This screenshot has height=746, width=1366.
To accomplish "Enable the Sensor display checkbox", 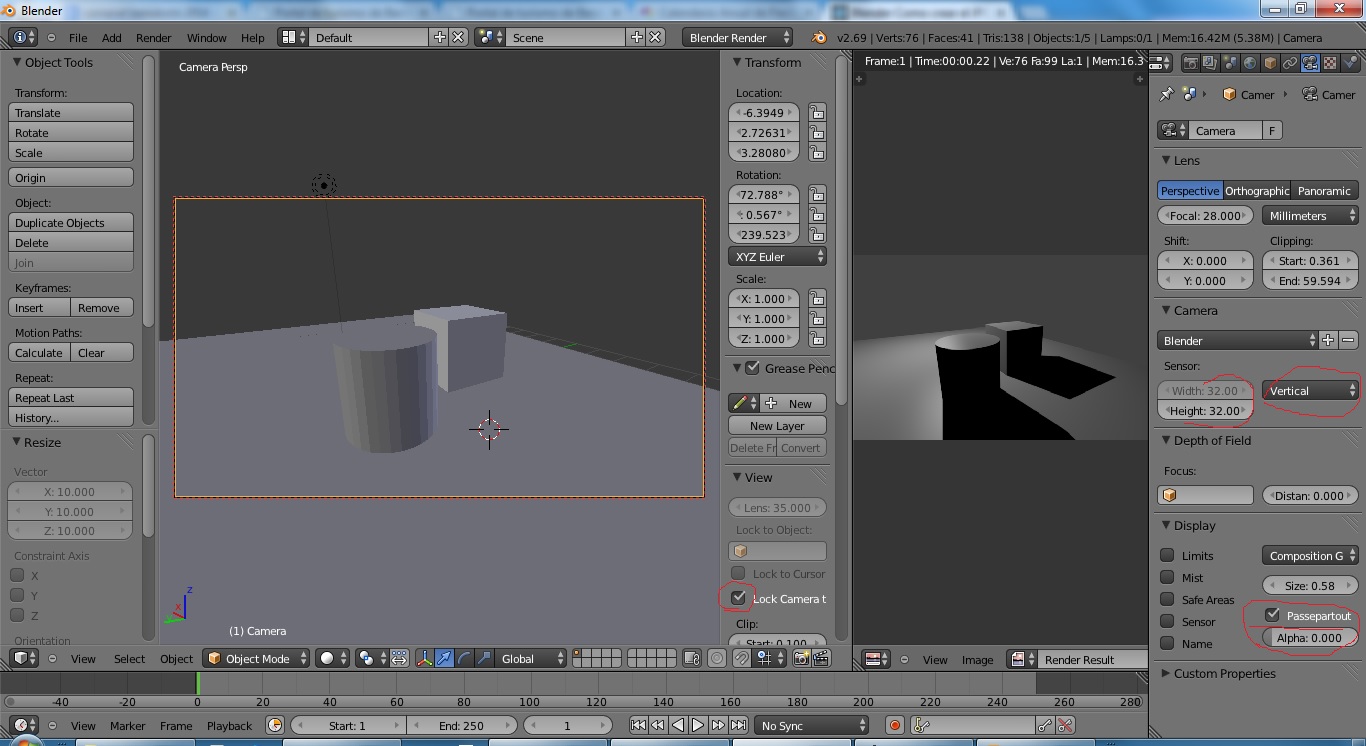I will tap(1167, 621).
